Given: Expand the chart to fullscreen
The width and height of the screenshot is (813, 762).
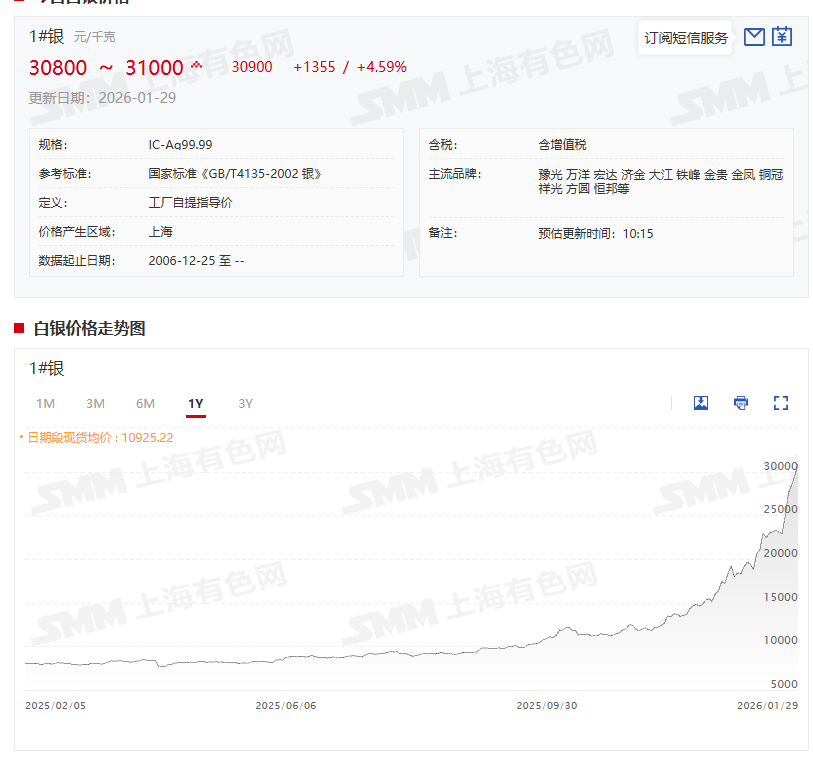Looking at the screenshot, I should tap(781, 403).
